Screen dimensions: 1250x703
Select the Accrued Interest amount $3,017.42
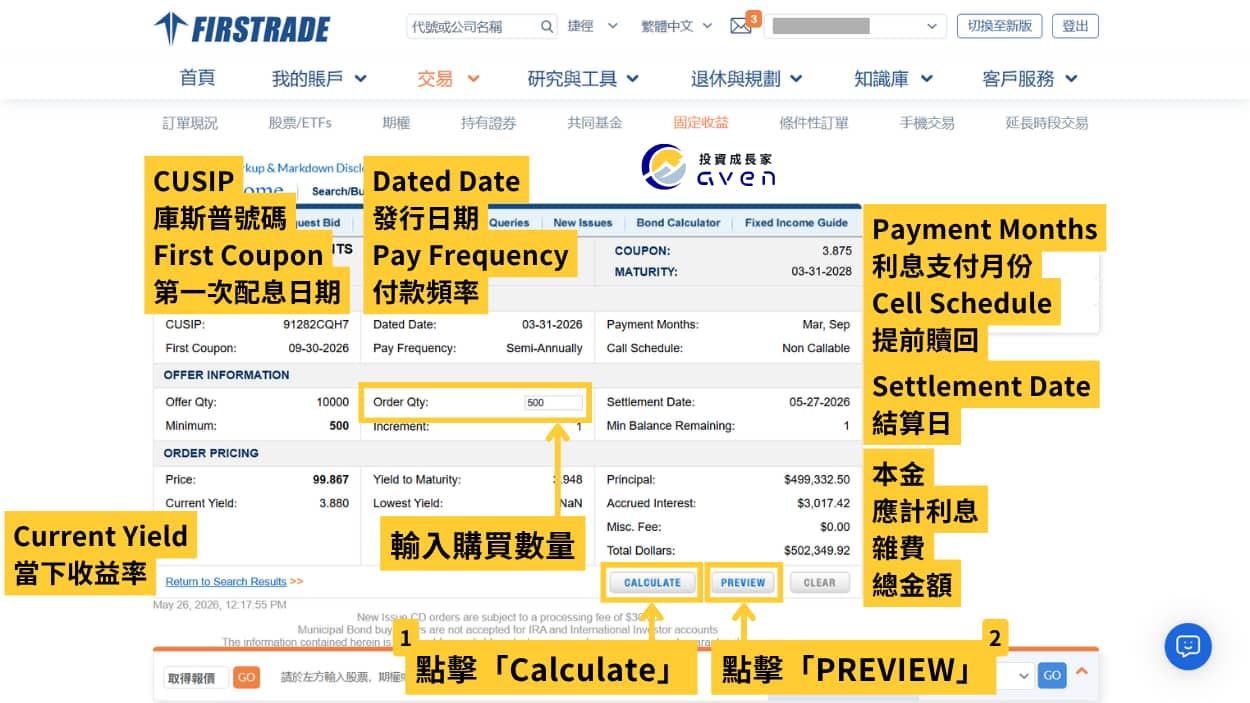(823, 503)
